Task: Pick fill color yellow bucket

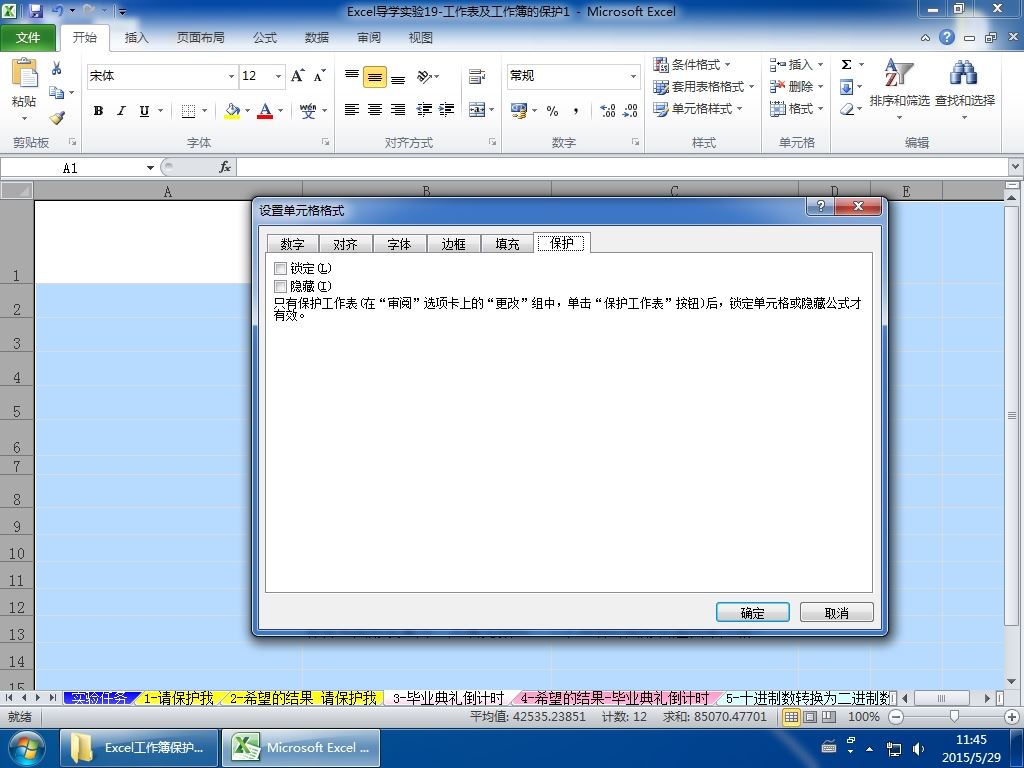Action: 232,111
